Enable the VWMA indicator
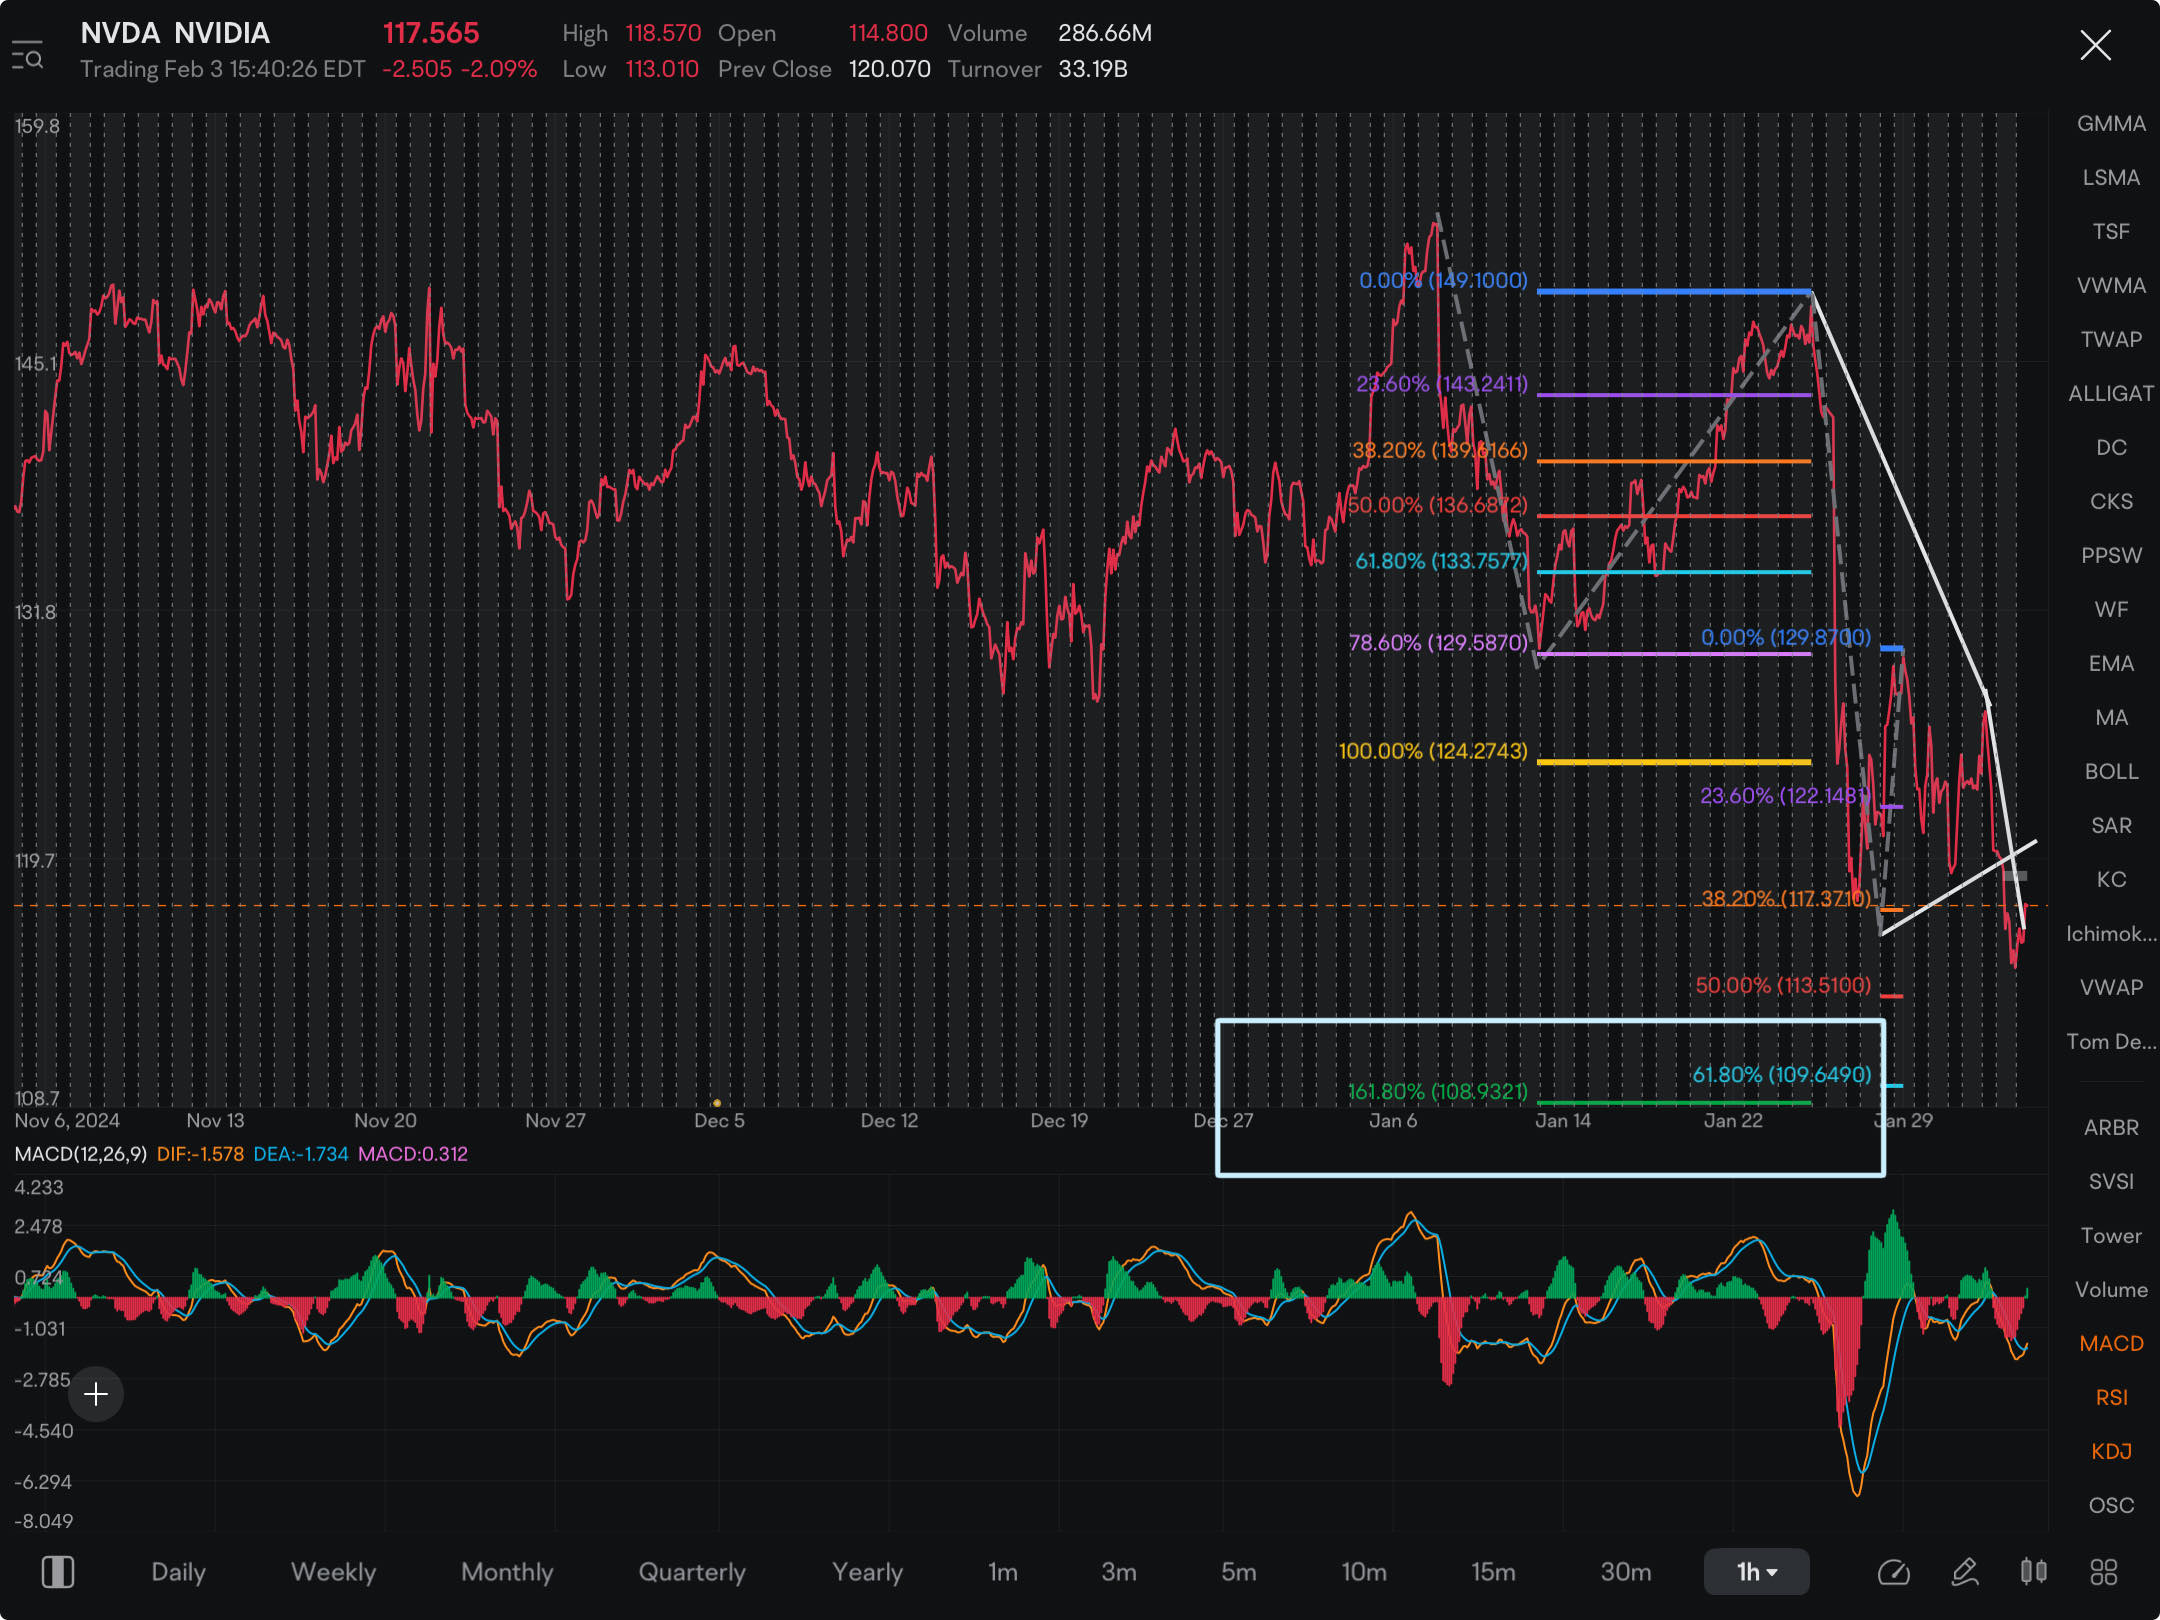The height and width of the screenshot is (1620, 2160). tap(2111, 286)
